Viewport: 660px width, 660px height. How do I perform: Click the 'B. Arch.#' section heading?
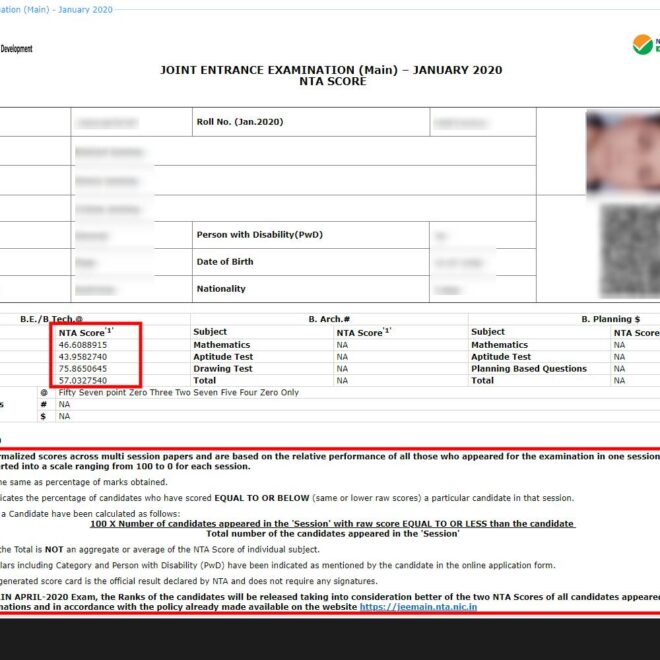328,319
